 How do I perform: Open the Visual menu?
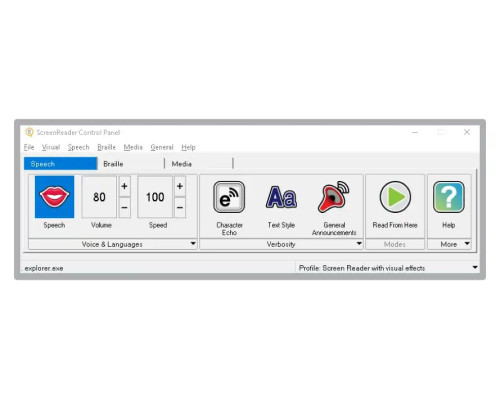(x=51, y=147)
